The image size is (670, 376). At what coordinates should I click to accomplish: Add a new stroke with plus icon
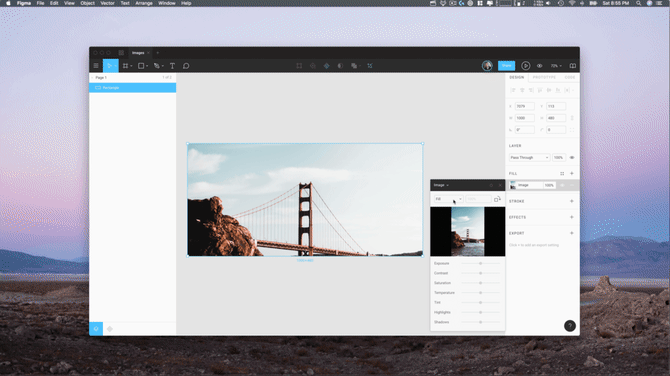pyautogui.click(x=572, y=201)
